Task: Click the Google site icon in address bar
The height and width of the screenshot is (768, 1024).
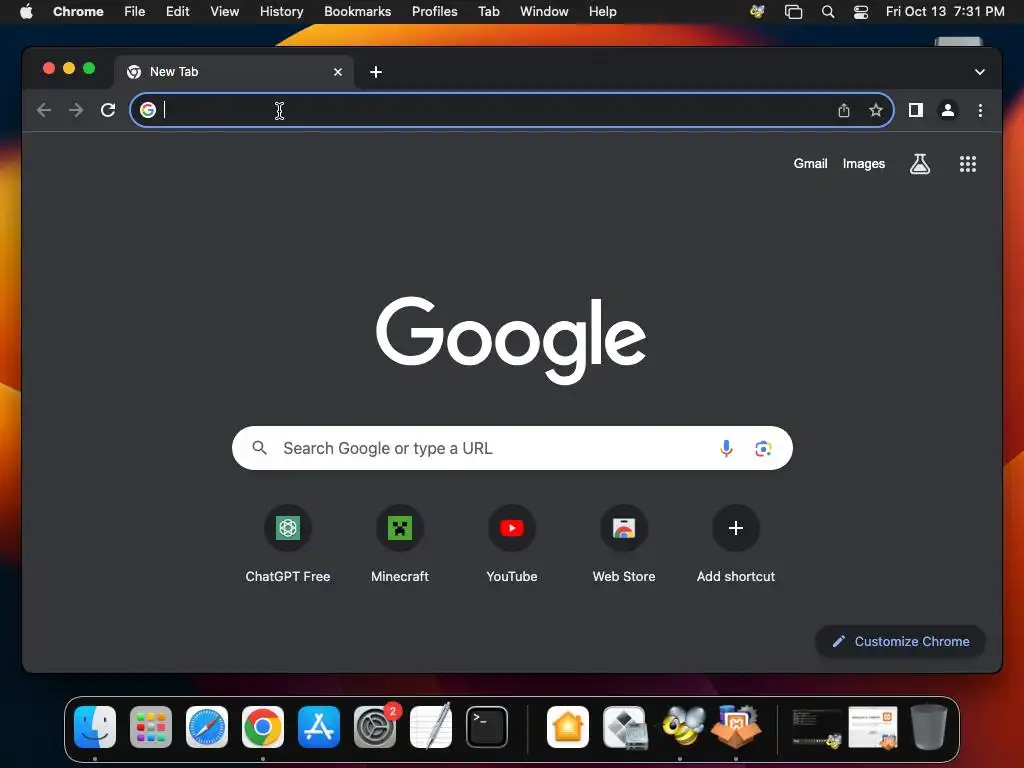Action: [148, 110]
